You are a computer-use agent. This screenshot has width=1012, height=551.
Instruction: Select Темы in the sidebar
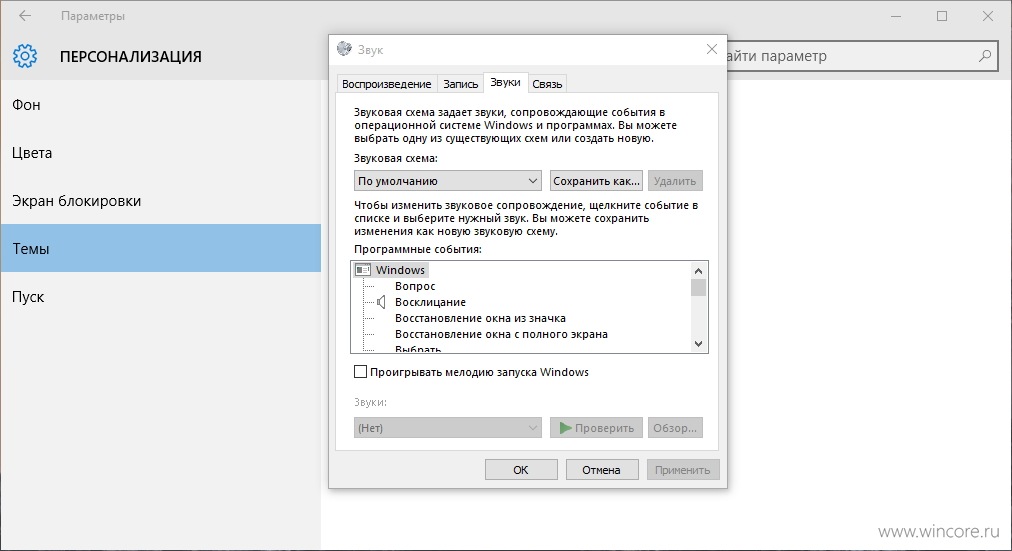(x=161, y=248)
